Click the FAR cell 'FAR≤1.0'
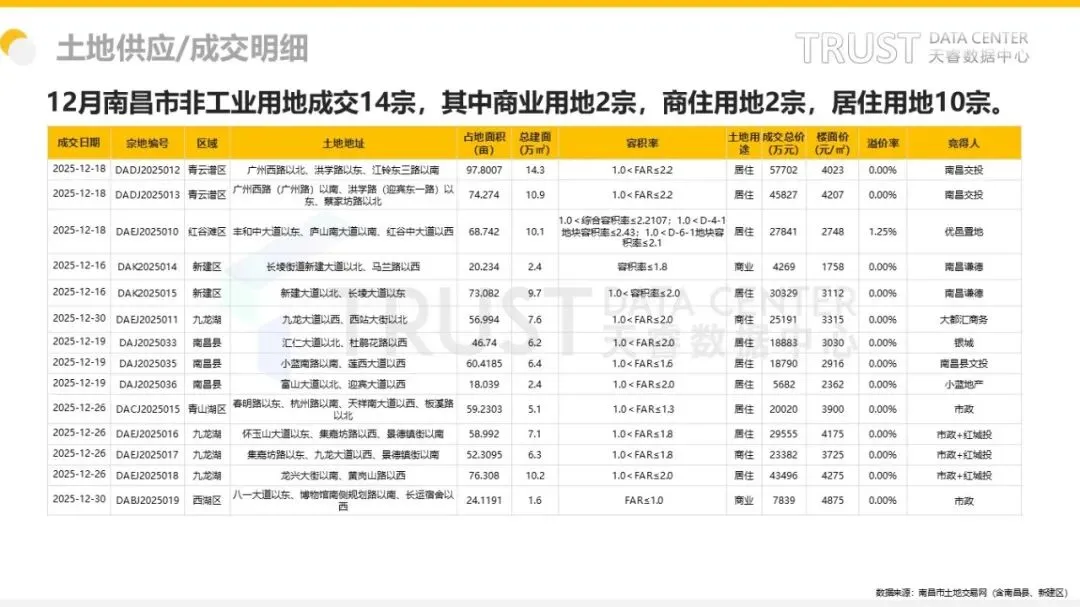Screen dimensions: 1080x607 tap(642, 500)
